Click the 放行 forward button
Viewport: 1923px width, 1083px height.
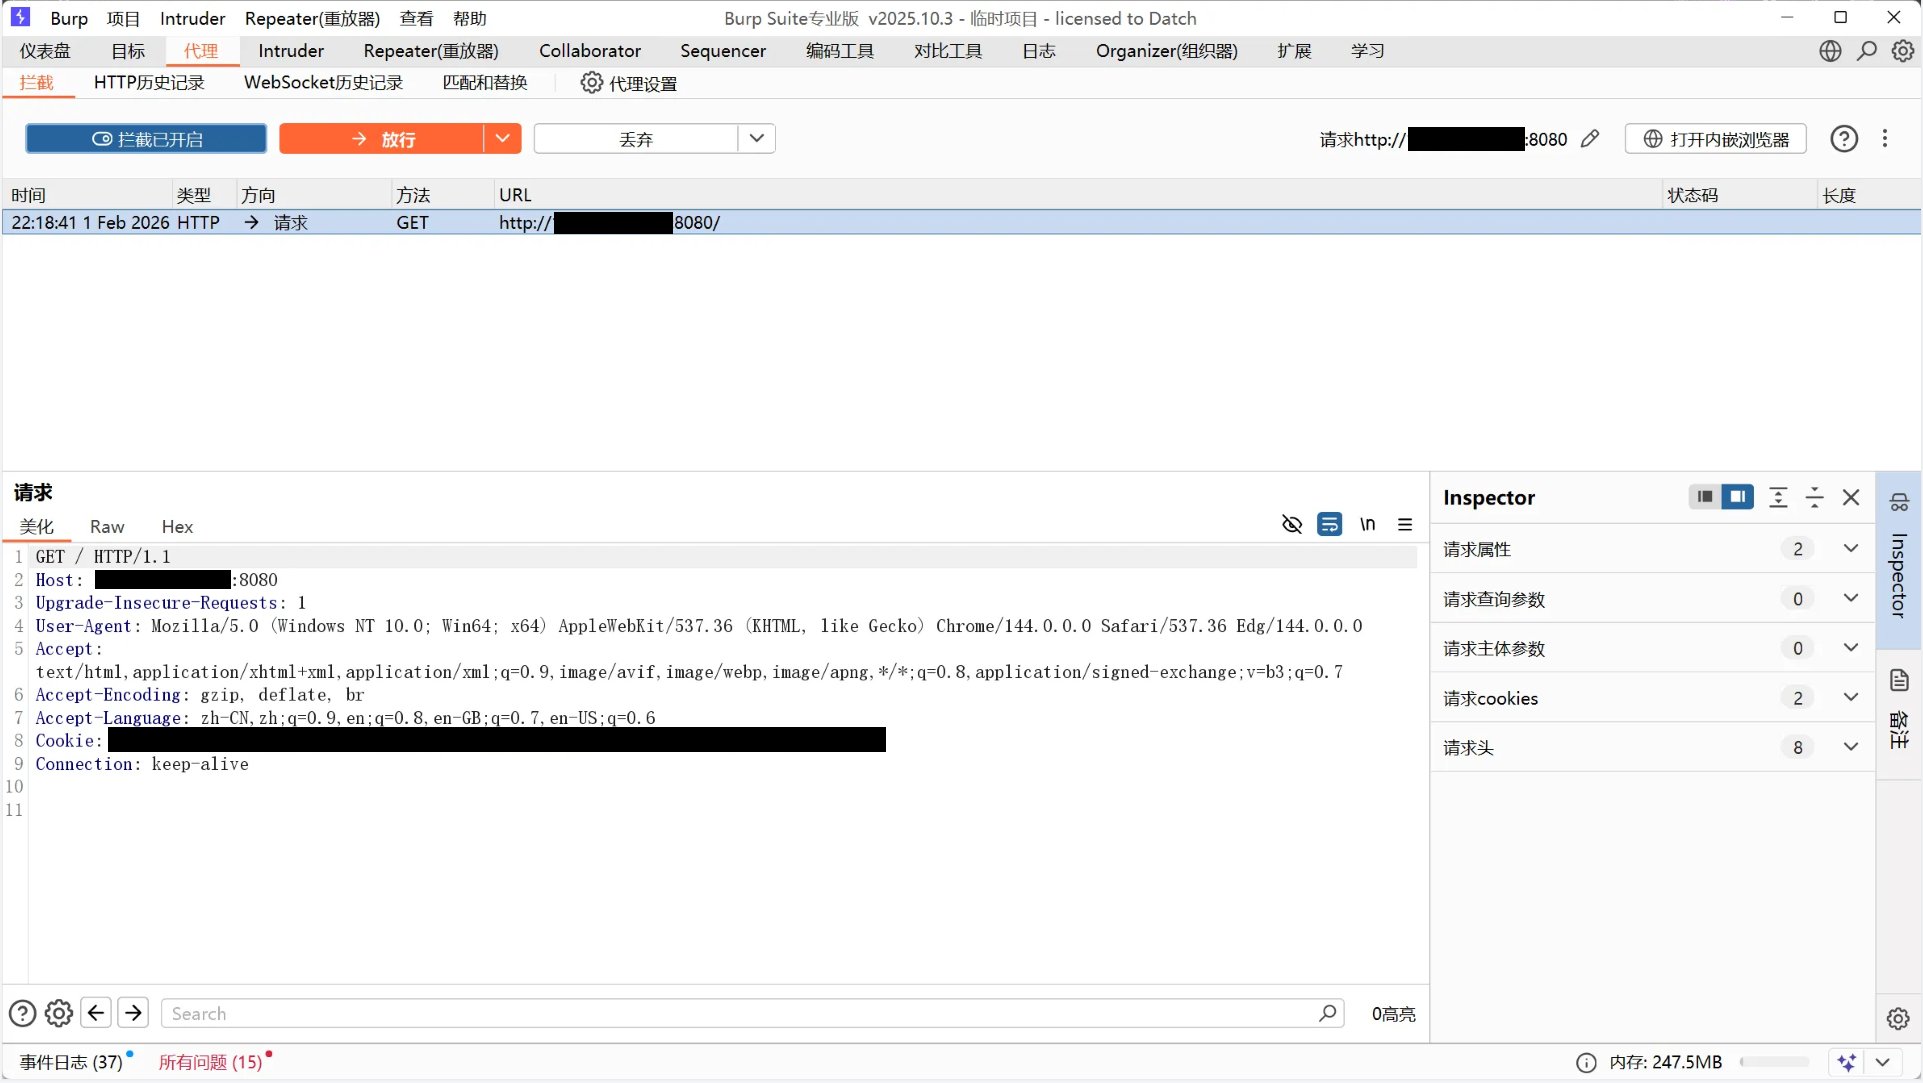coord(382,139)
